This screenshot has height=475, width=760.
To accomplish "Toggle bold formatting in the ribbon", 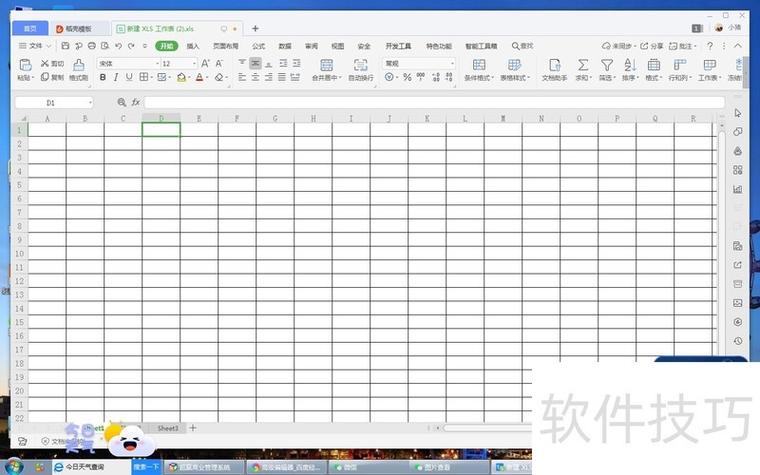I will click(x=103, y=77).
